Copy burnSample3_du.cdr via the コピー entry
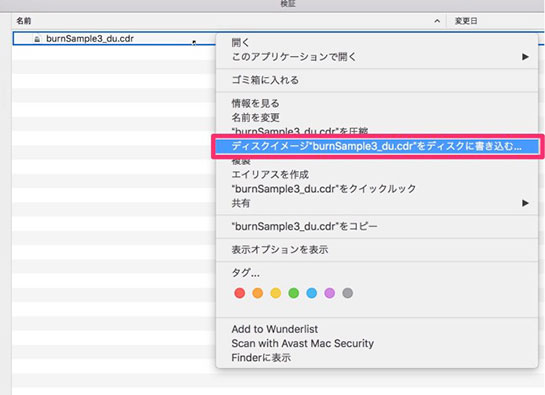Screen dimensions: 545x395 coord(377,226)
